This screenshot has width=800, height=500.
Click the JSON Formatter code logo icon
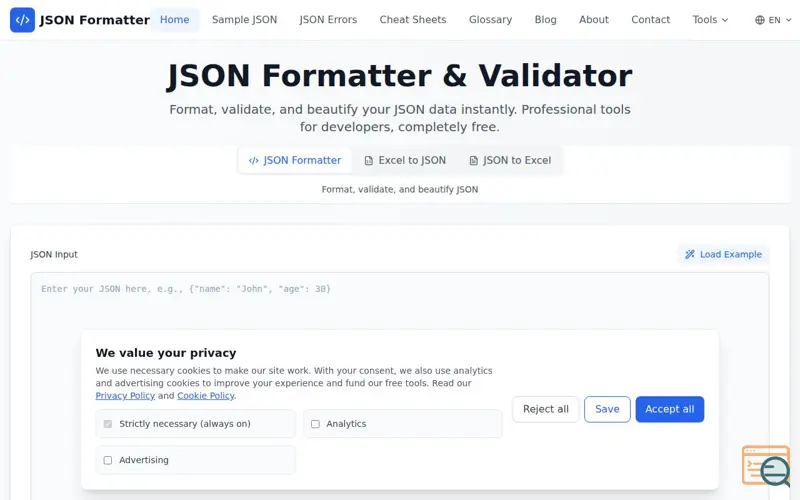pos(22,20)
